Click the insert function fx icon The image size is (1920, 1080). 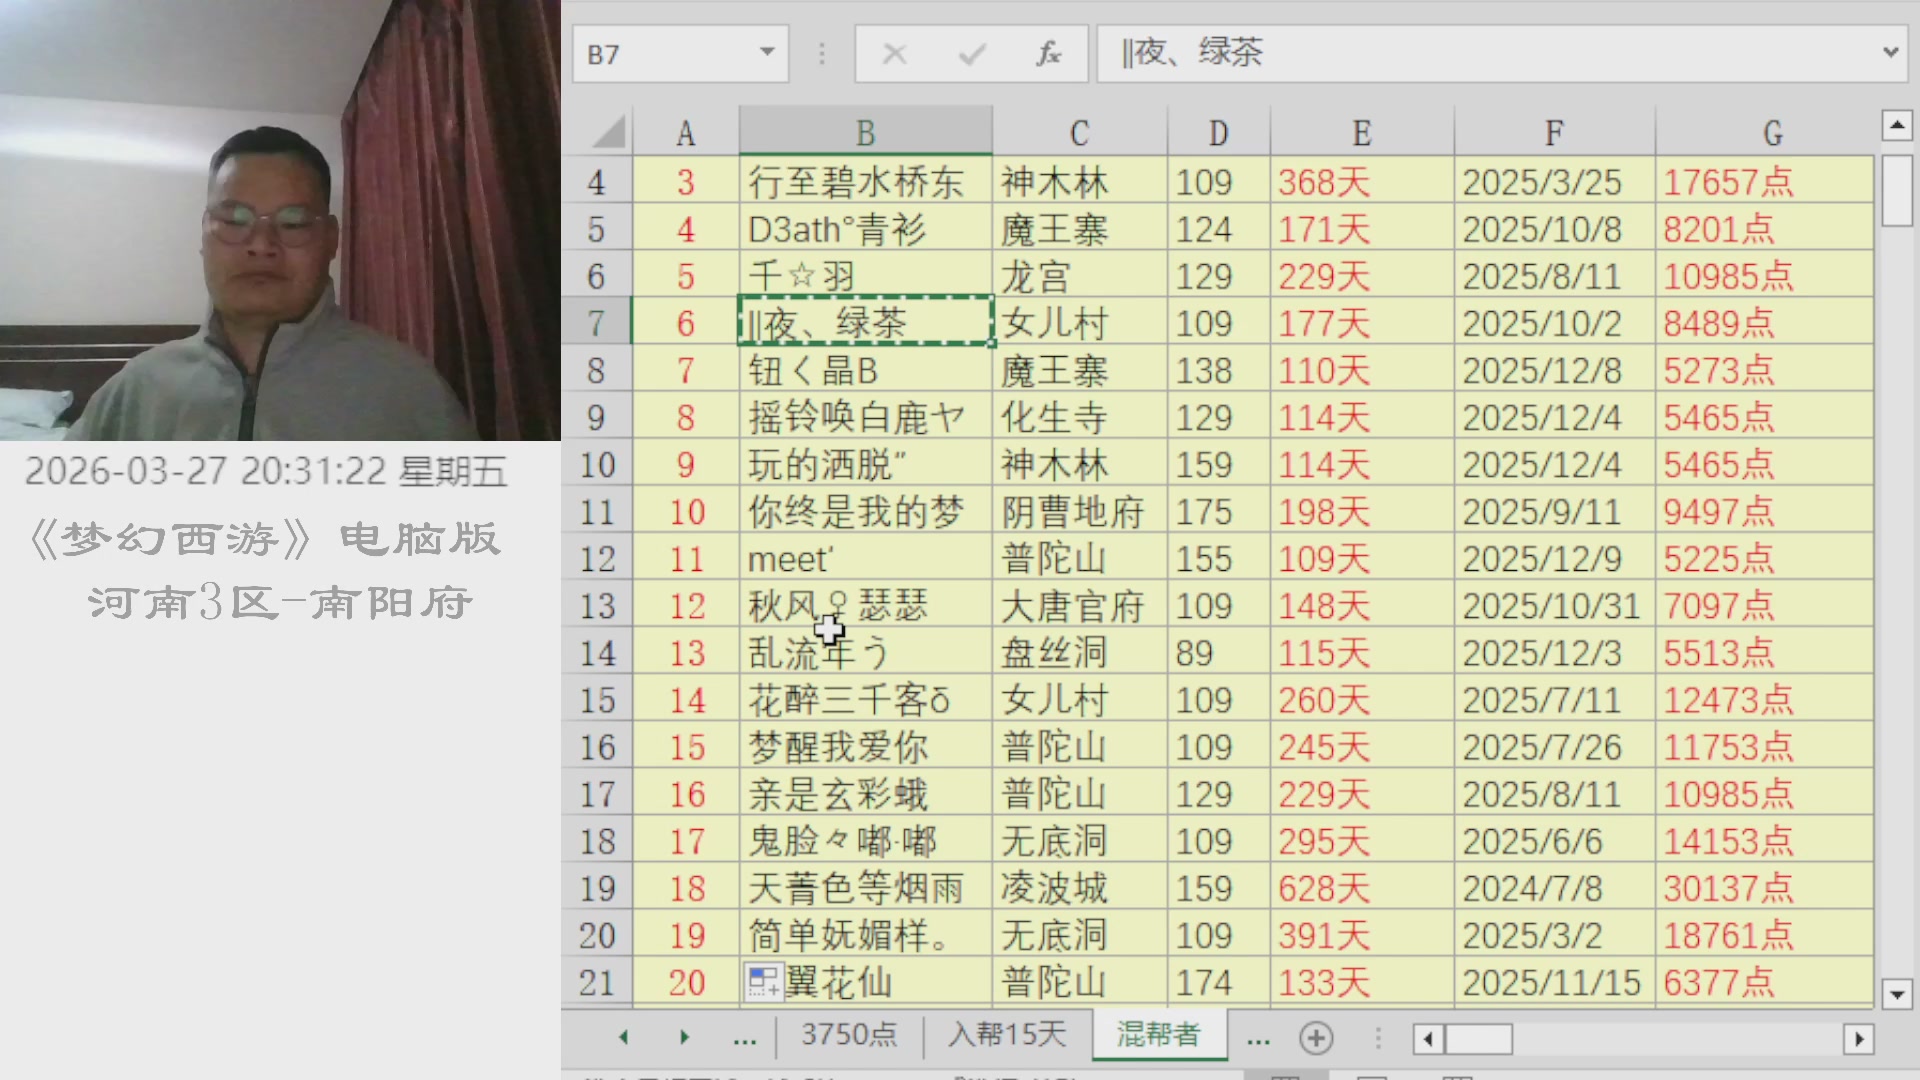coord(1048,54)
